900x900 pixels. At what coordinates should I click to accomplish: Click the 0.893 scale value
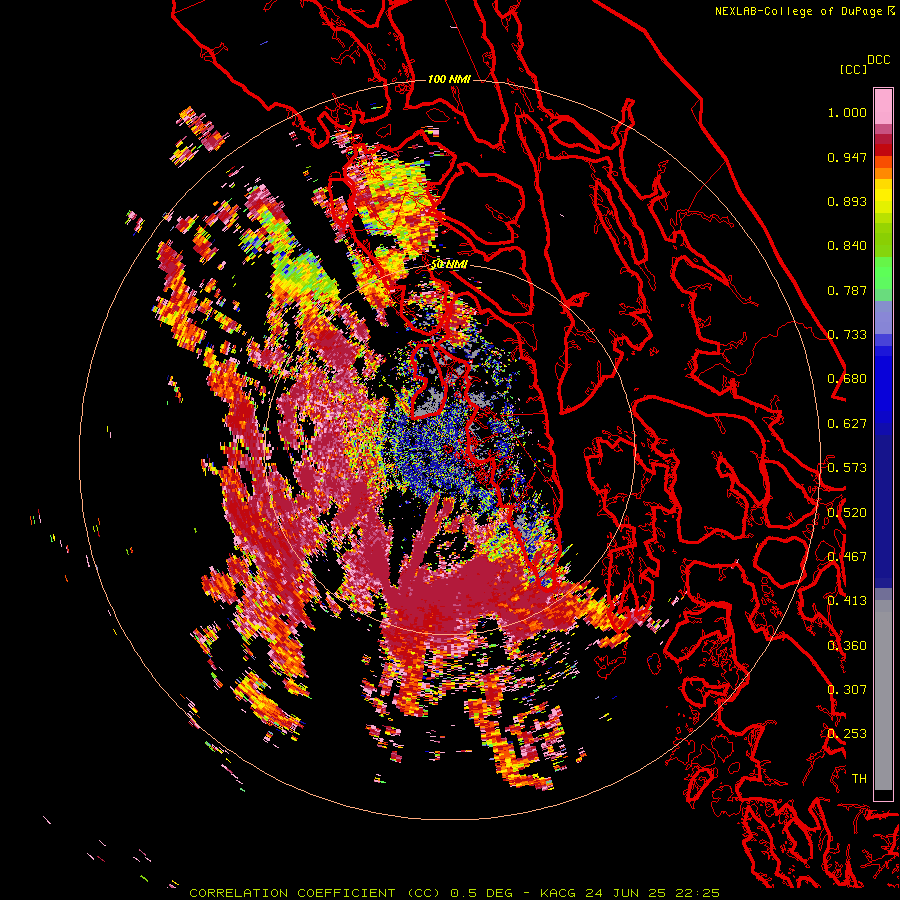[847, 201]
